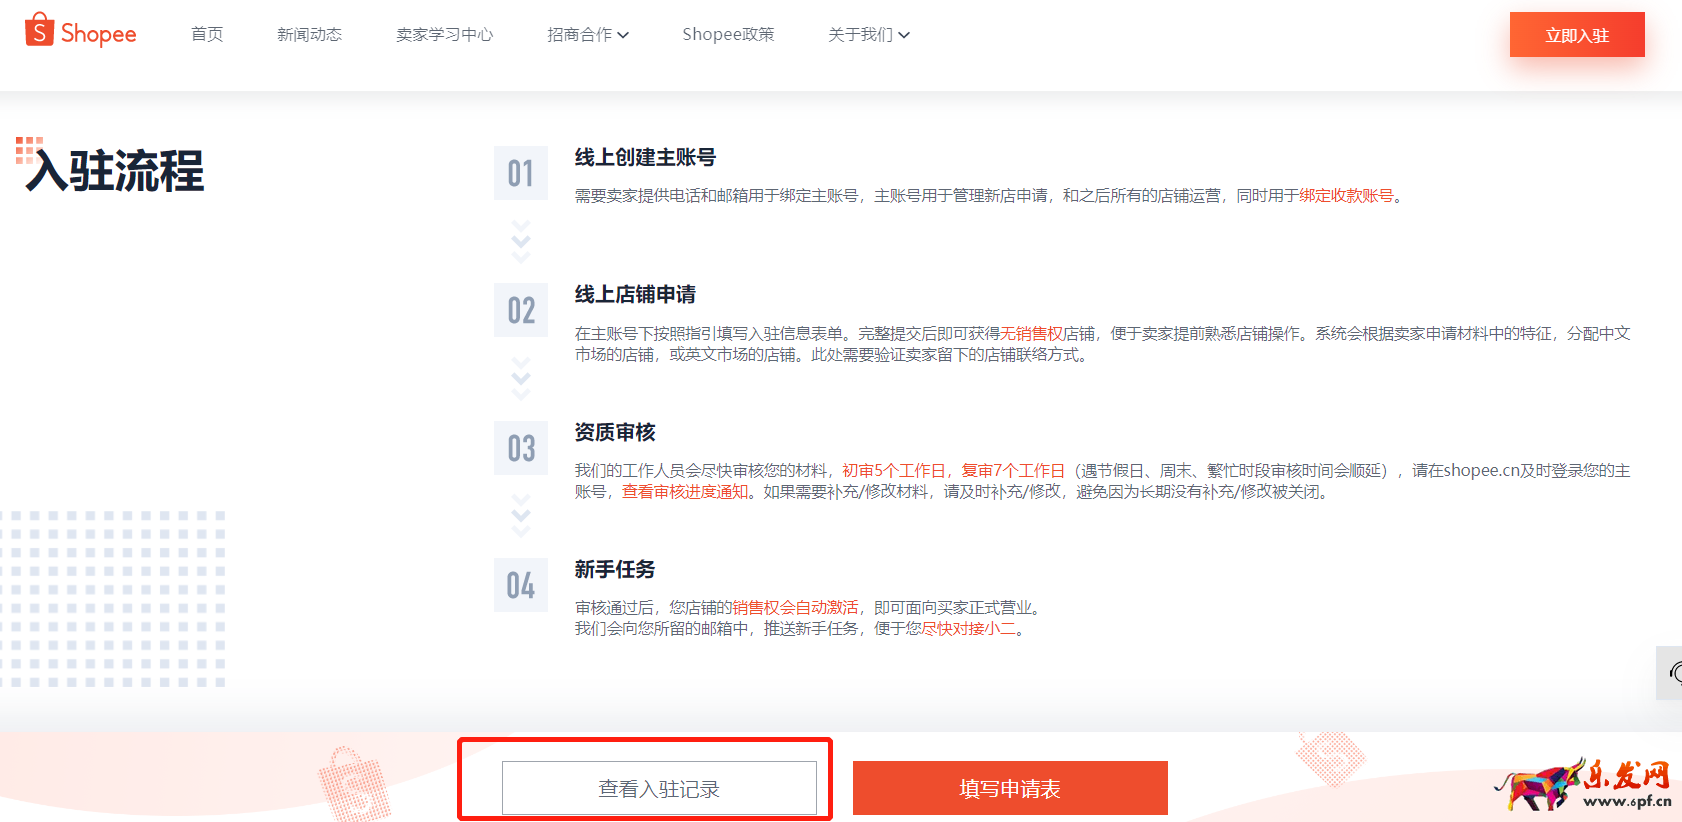The height and width of the screenshot is (822, 1682).
Task: Click the 立即入驻 button
Action: pyautogui.click(x=1577, y=35)
